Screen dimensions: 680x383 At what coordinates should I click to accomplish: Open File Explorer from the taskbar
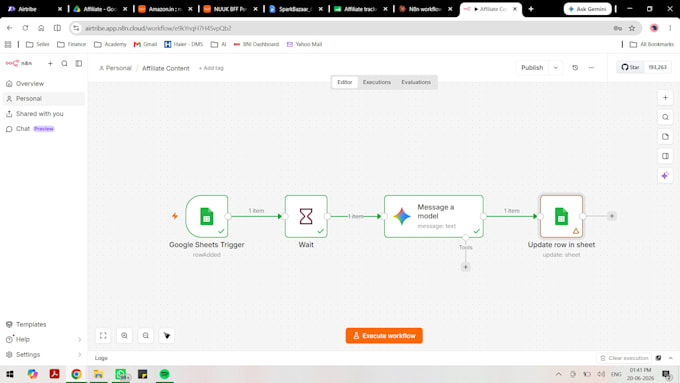click(98, 374)
